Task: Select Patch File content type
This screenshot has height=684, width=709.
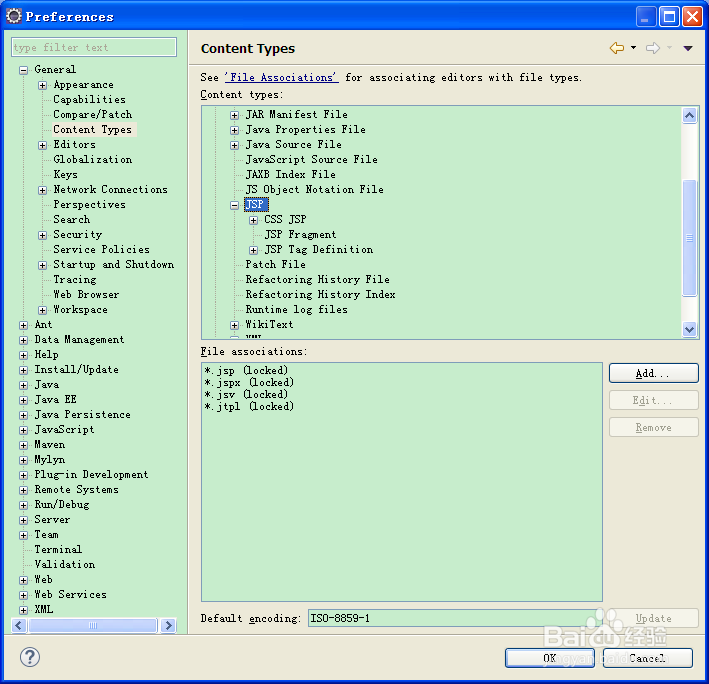Action: point(275,264)
